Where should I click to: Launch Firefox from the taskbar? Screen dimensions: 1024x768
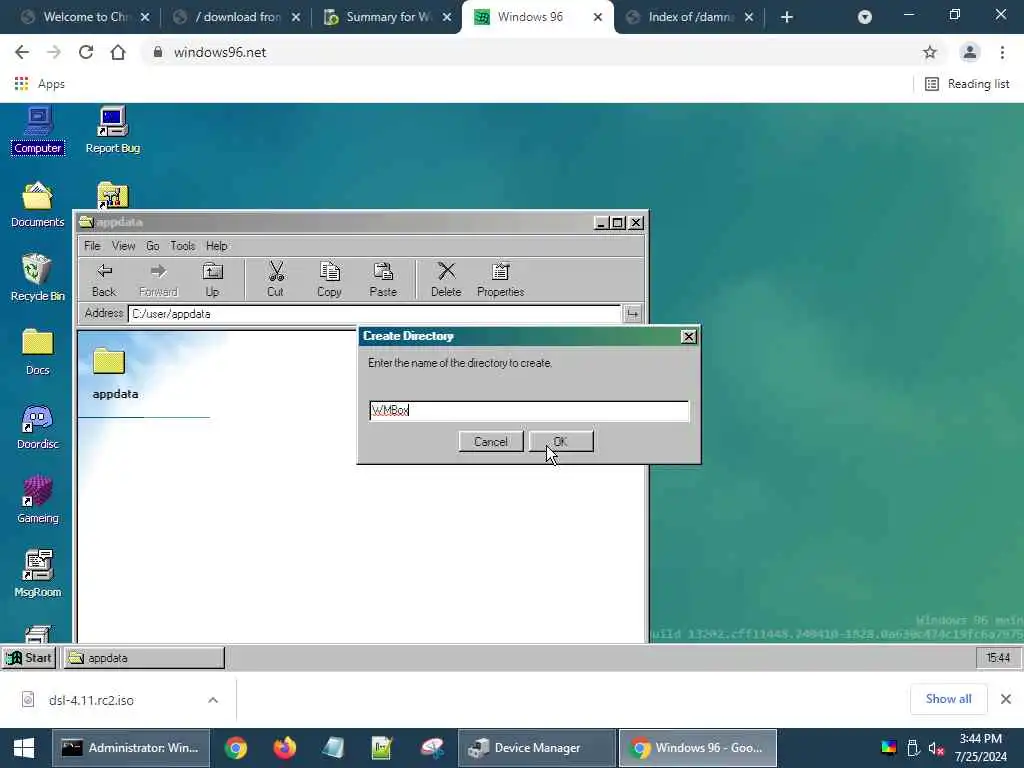point(285,748)
